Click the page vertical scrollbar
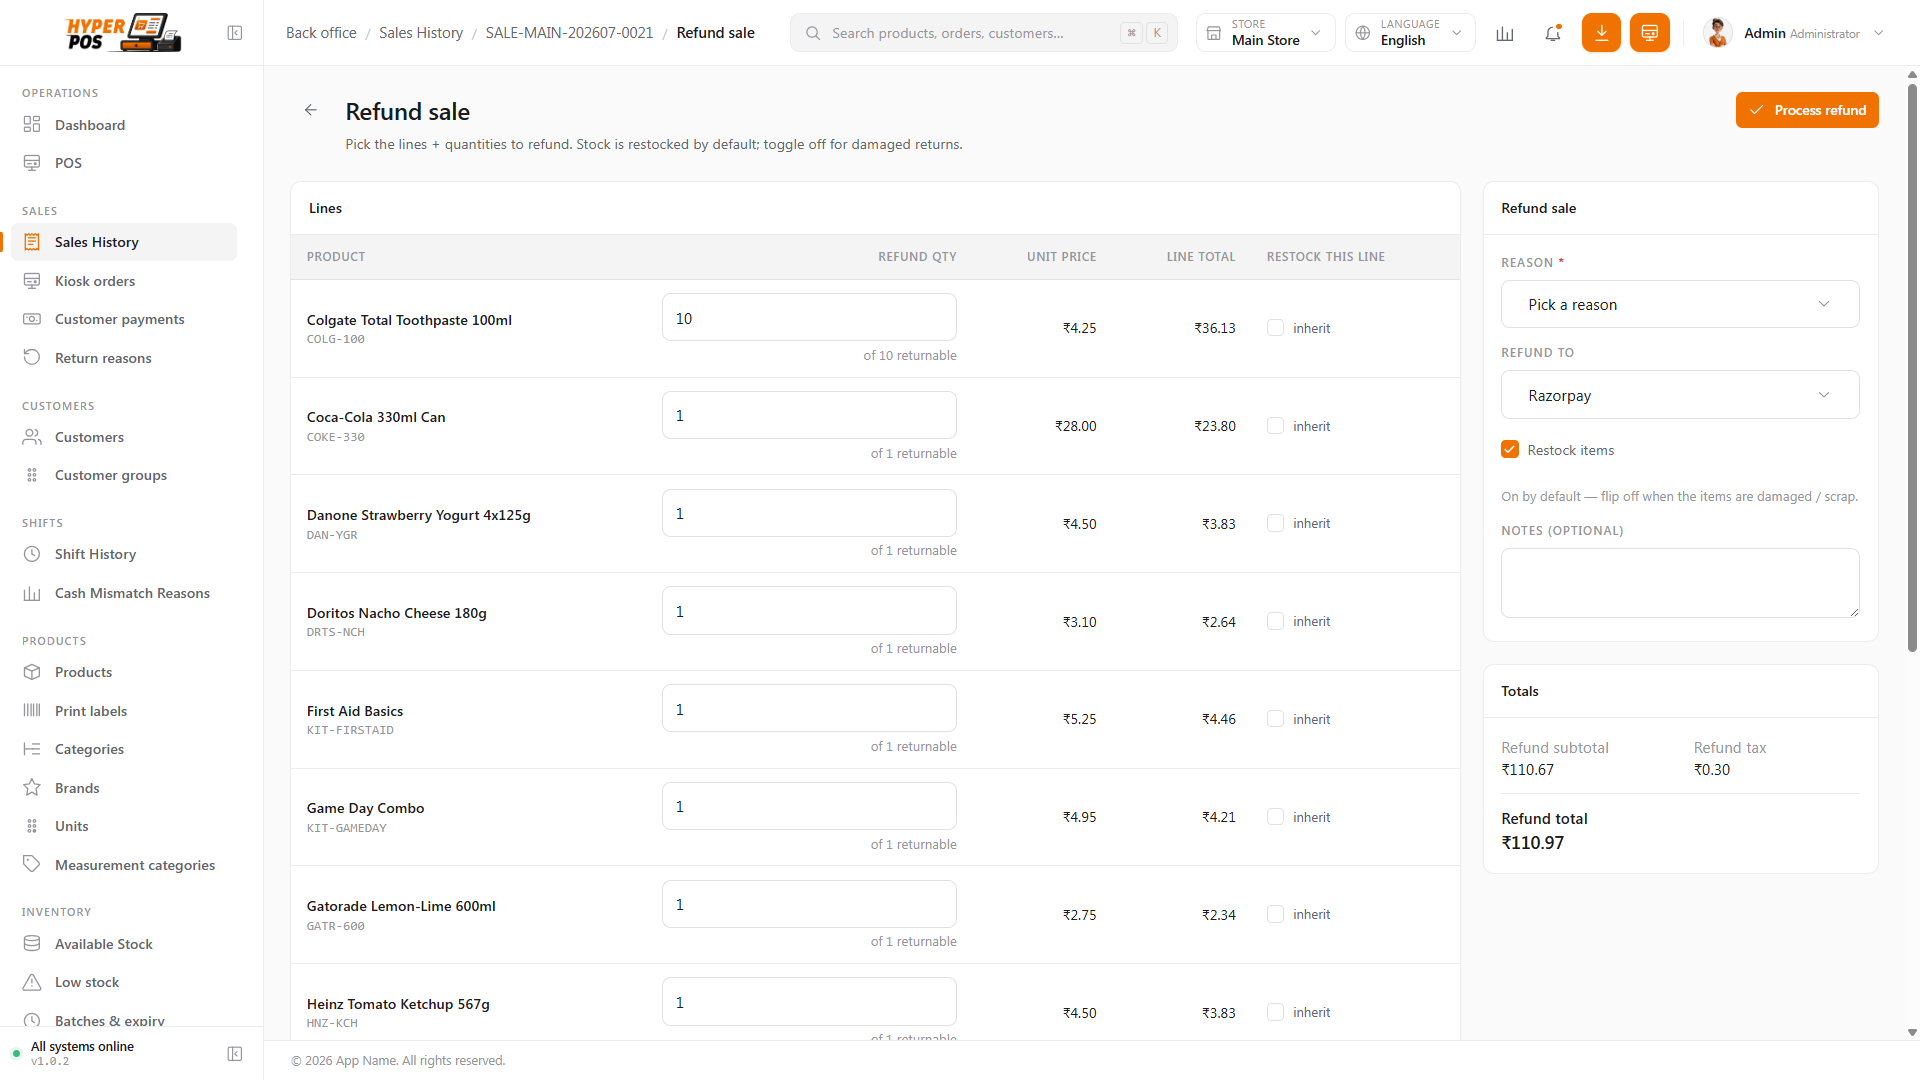 pyautogui.click(x=1912, y=367)
